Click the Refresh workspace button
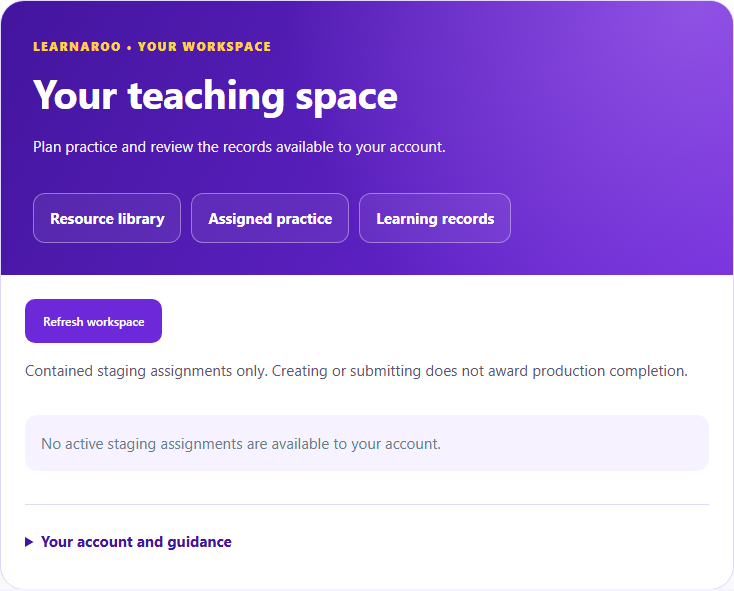The height and width of the screenshot is (591, 734). [94, 321]
